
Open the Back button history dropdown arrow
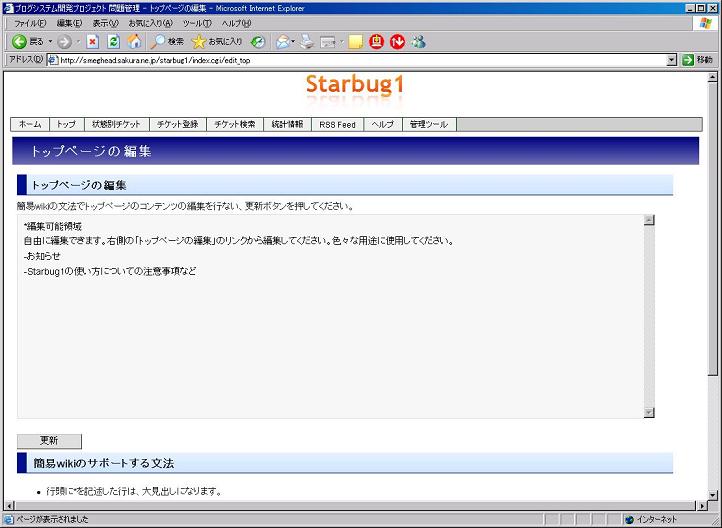[49, 42]
